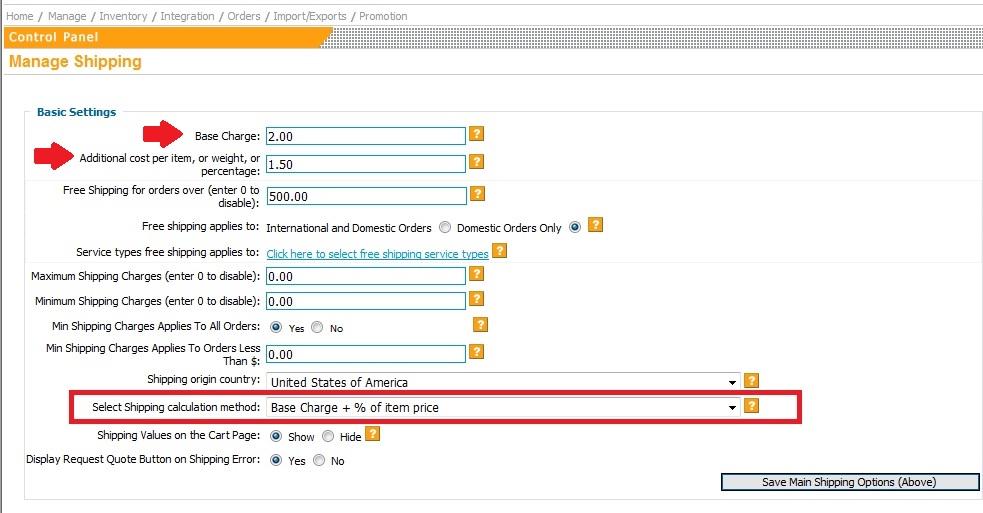Open help for Additional cost per item
983x513 pixels.
[x=477, y=162]
